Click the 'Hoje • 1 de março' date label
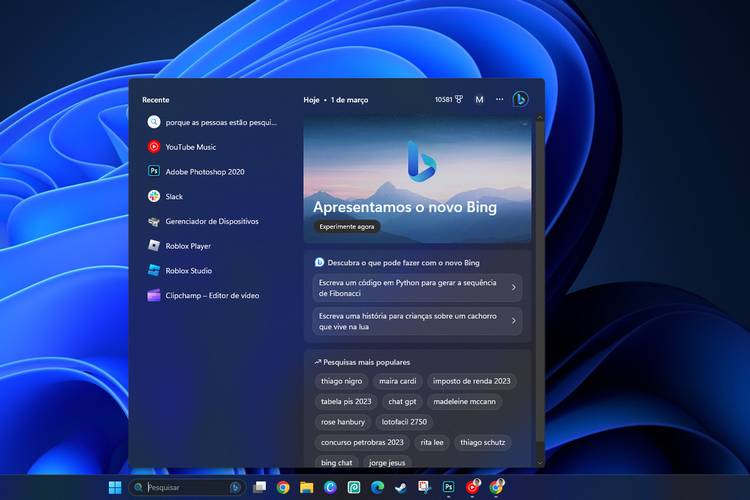The height and width of the screenshot is (500, 750). (x=336, y=100)
